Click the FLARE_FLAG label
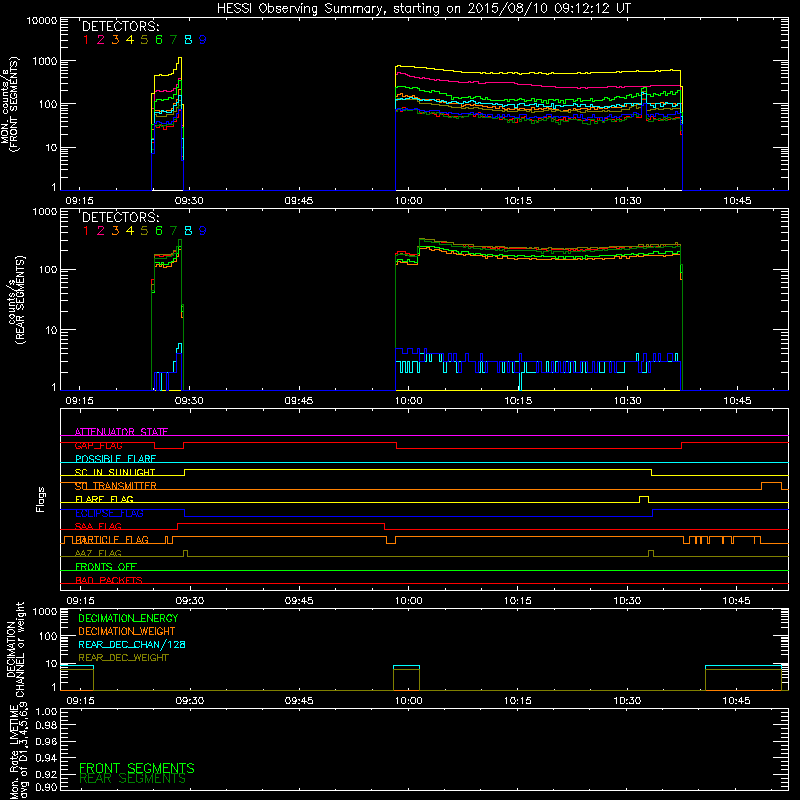800x800 pixels. 104,499
